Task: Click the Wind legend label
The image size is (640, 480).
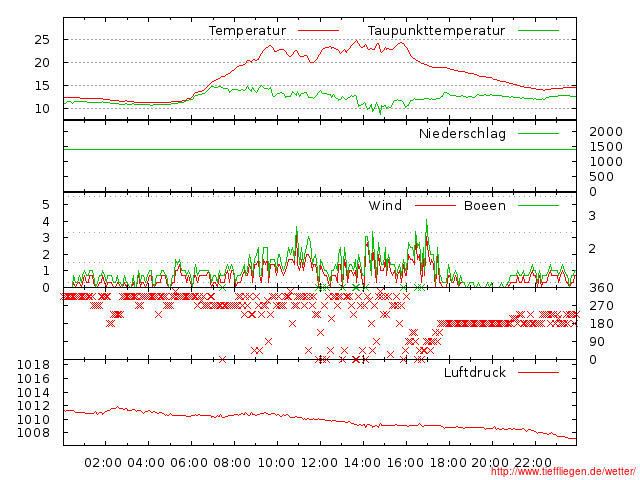Action: pyautogui.click(x=385, y=205)
